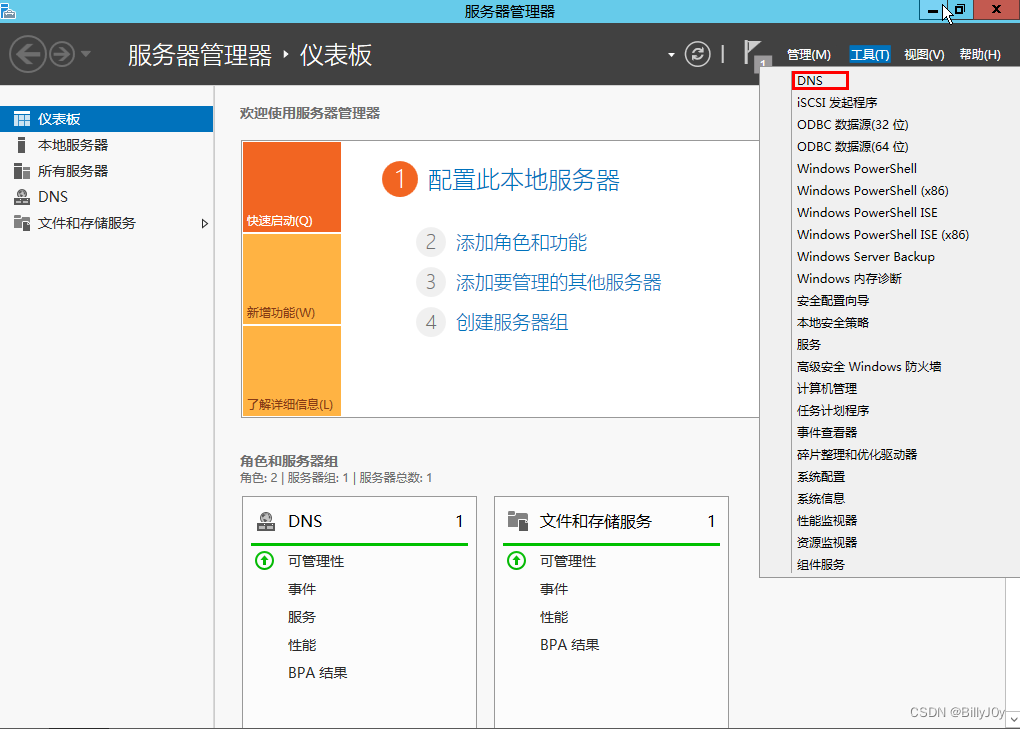This screenshot has width=1020, height=729.
Task: Click the forward navigation arrow
Action: pos(62,54)
